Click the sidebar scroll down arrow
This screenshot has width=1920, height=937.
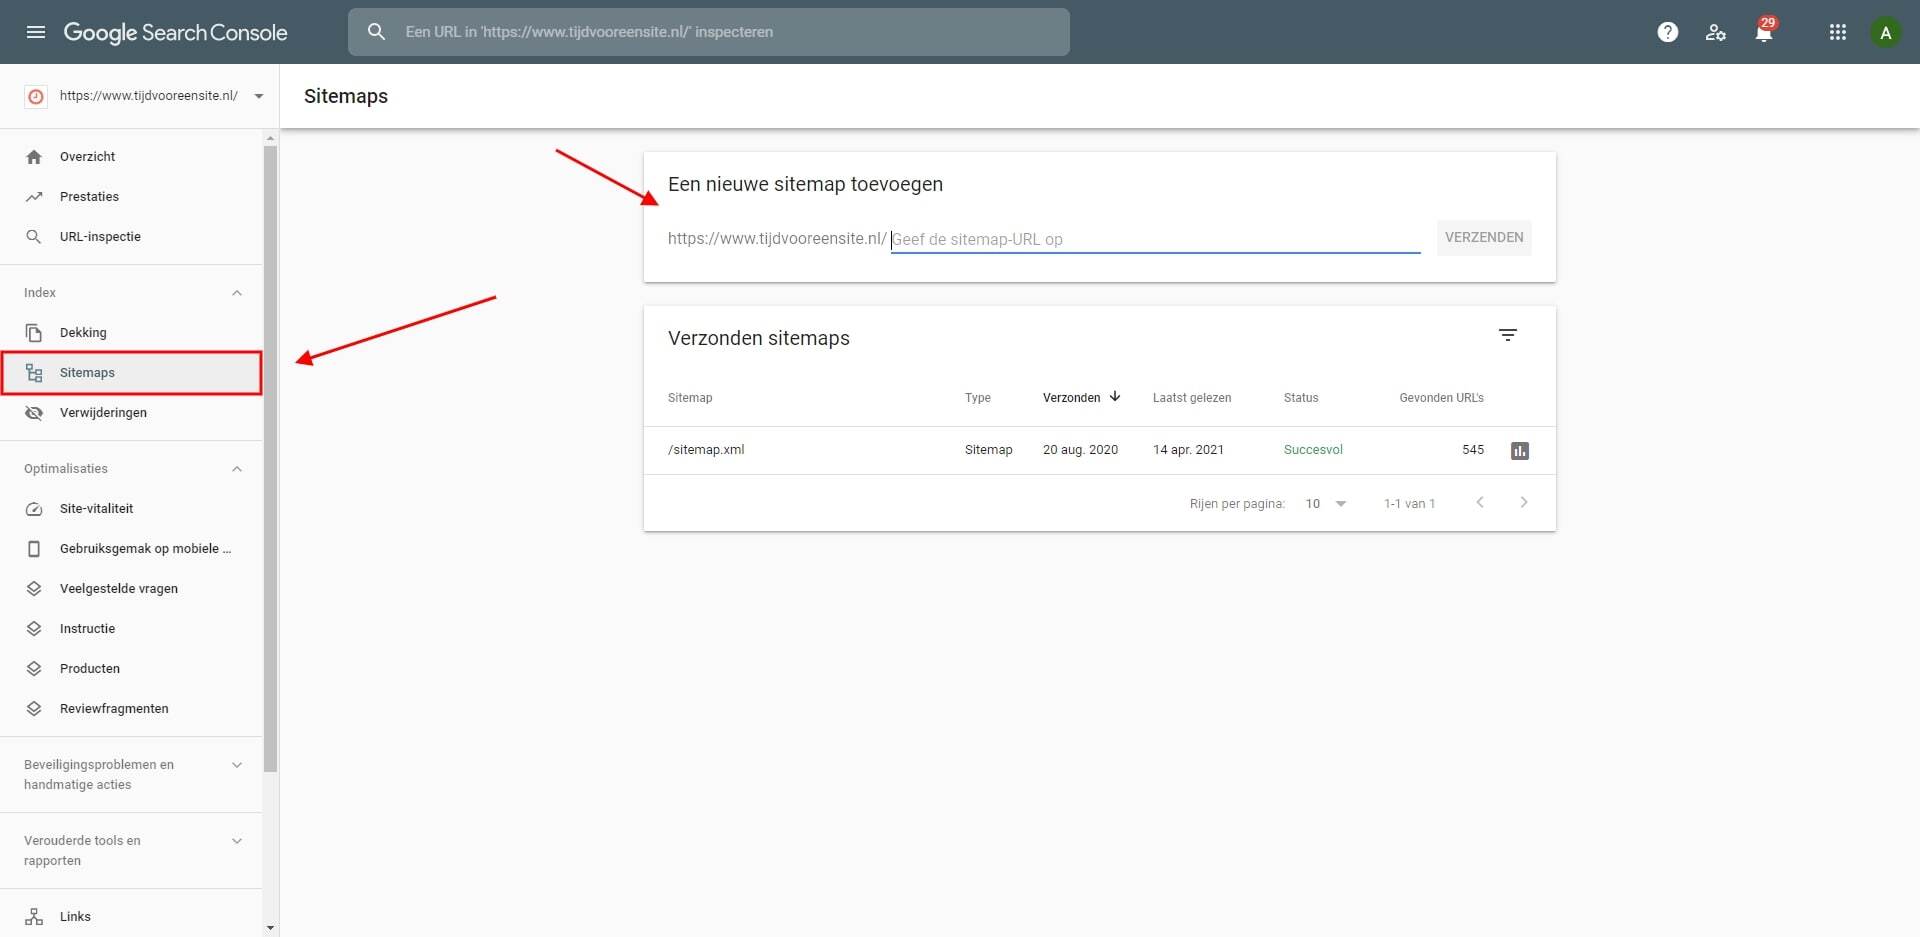pos(270,928)
